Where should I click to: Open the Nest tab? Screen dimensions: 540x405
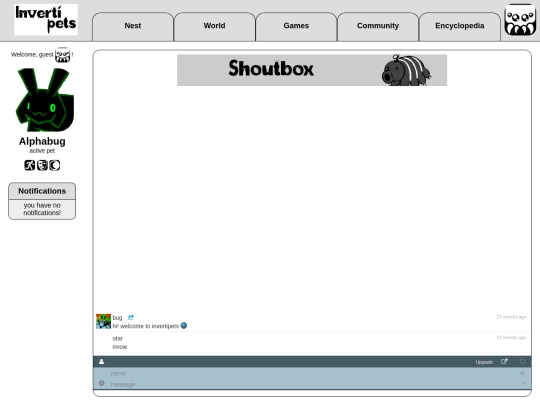click(133, 27)
